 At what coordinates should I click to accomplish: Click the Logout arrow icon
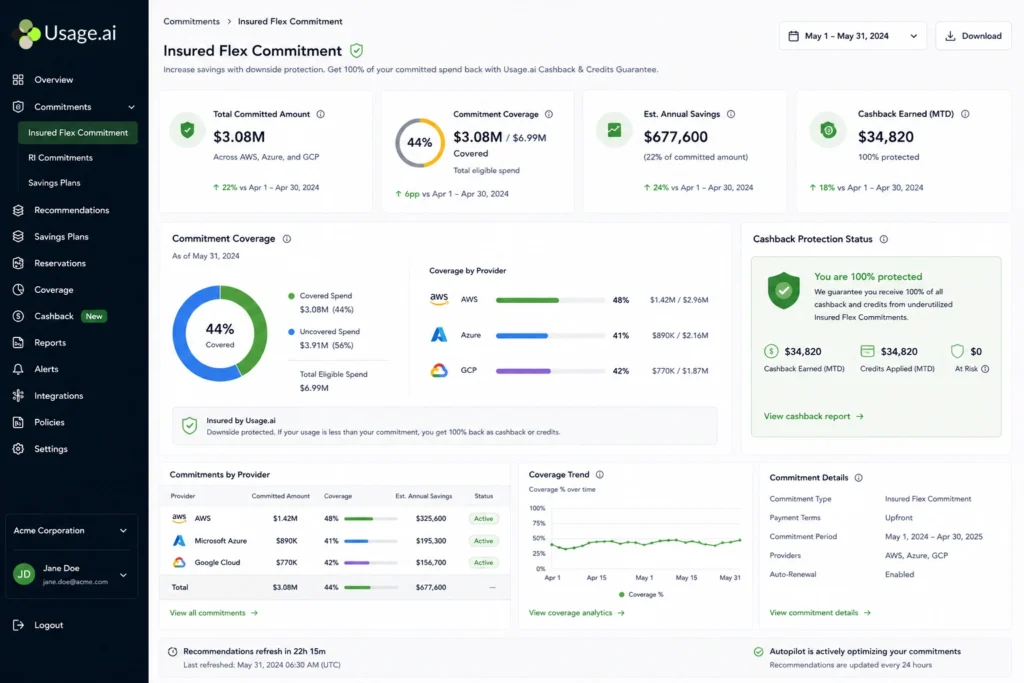click(18, 625)
